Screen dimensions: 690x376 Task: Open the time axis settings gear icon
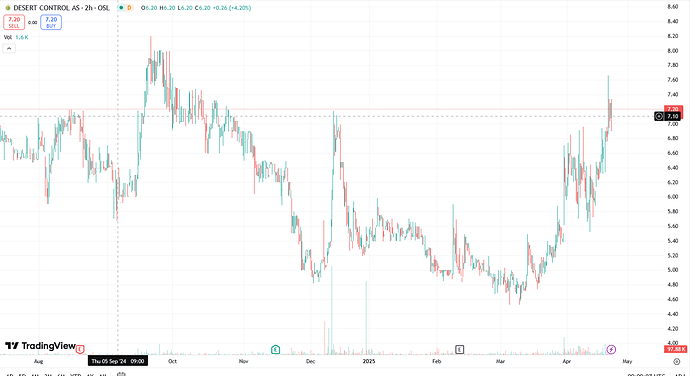(x=677, y=361)
